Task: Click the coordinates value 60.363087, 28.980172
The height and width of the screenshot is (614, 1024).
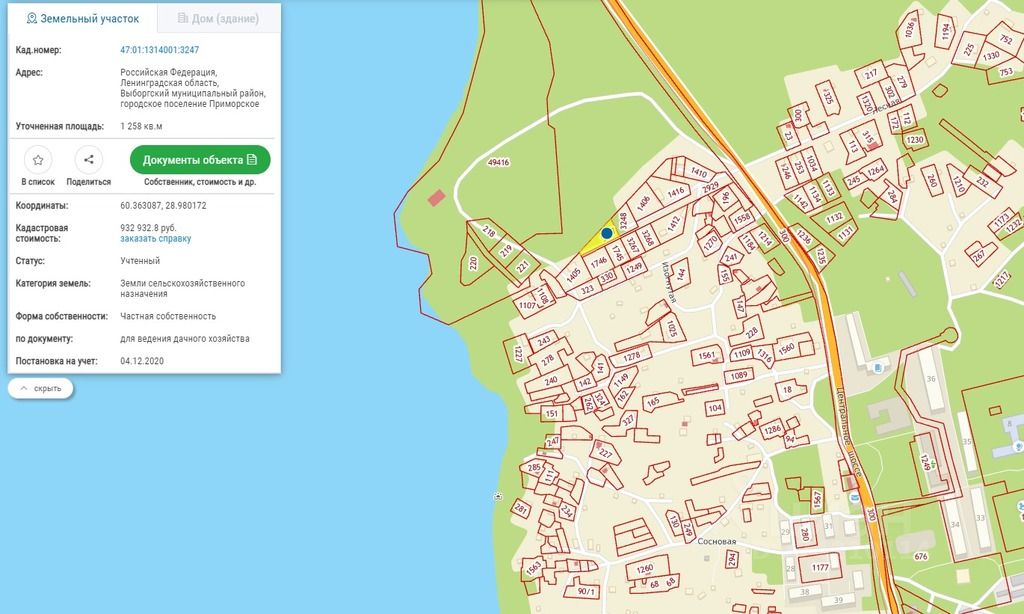Action: coord(163,206)
